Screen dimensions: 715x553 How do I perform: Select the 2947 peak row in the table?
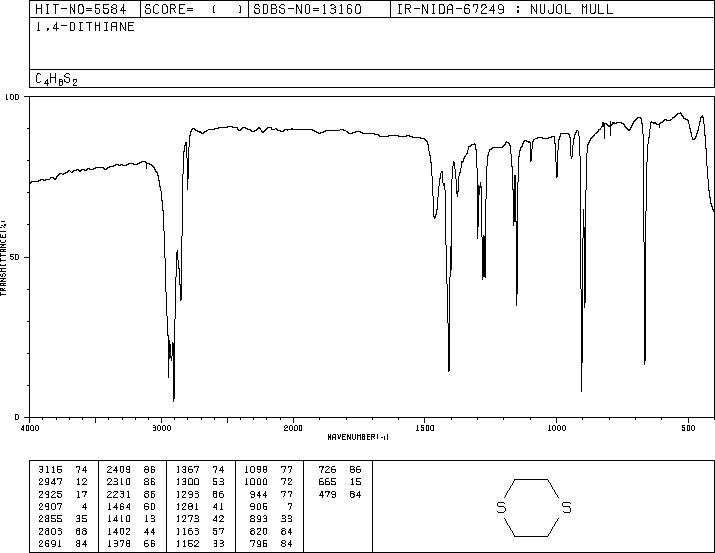[x=62, y=481]
